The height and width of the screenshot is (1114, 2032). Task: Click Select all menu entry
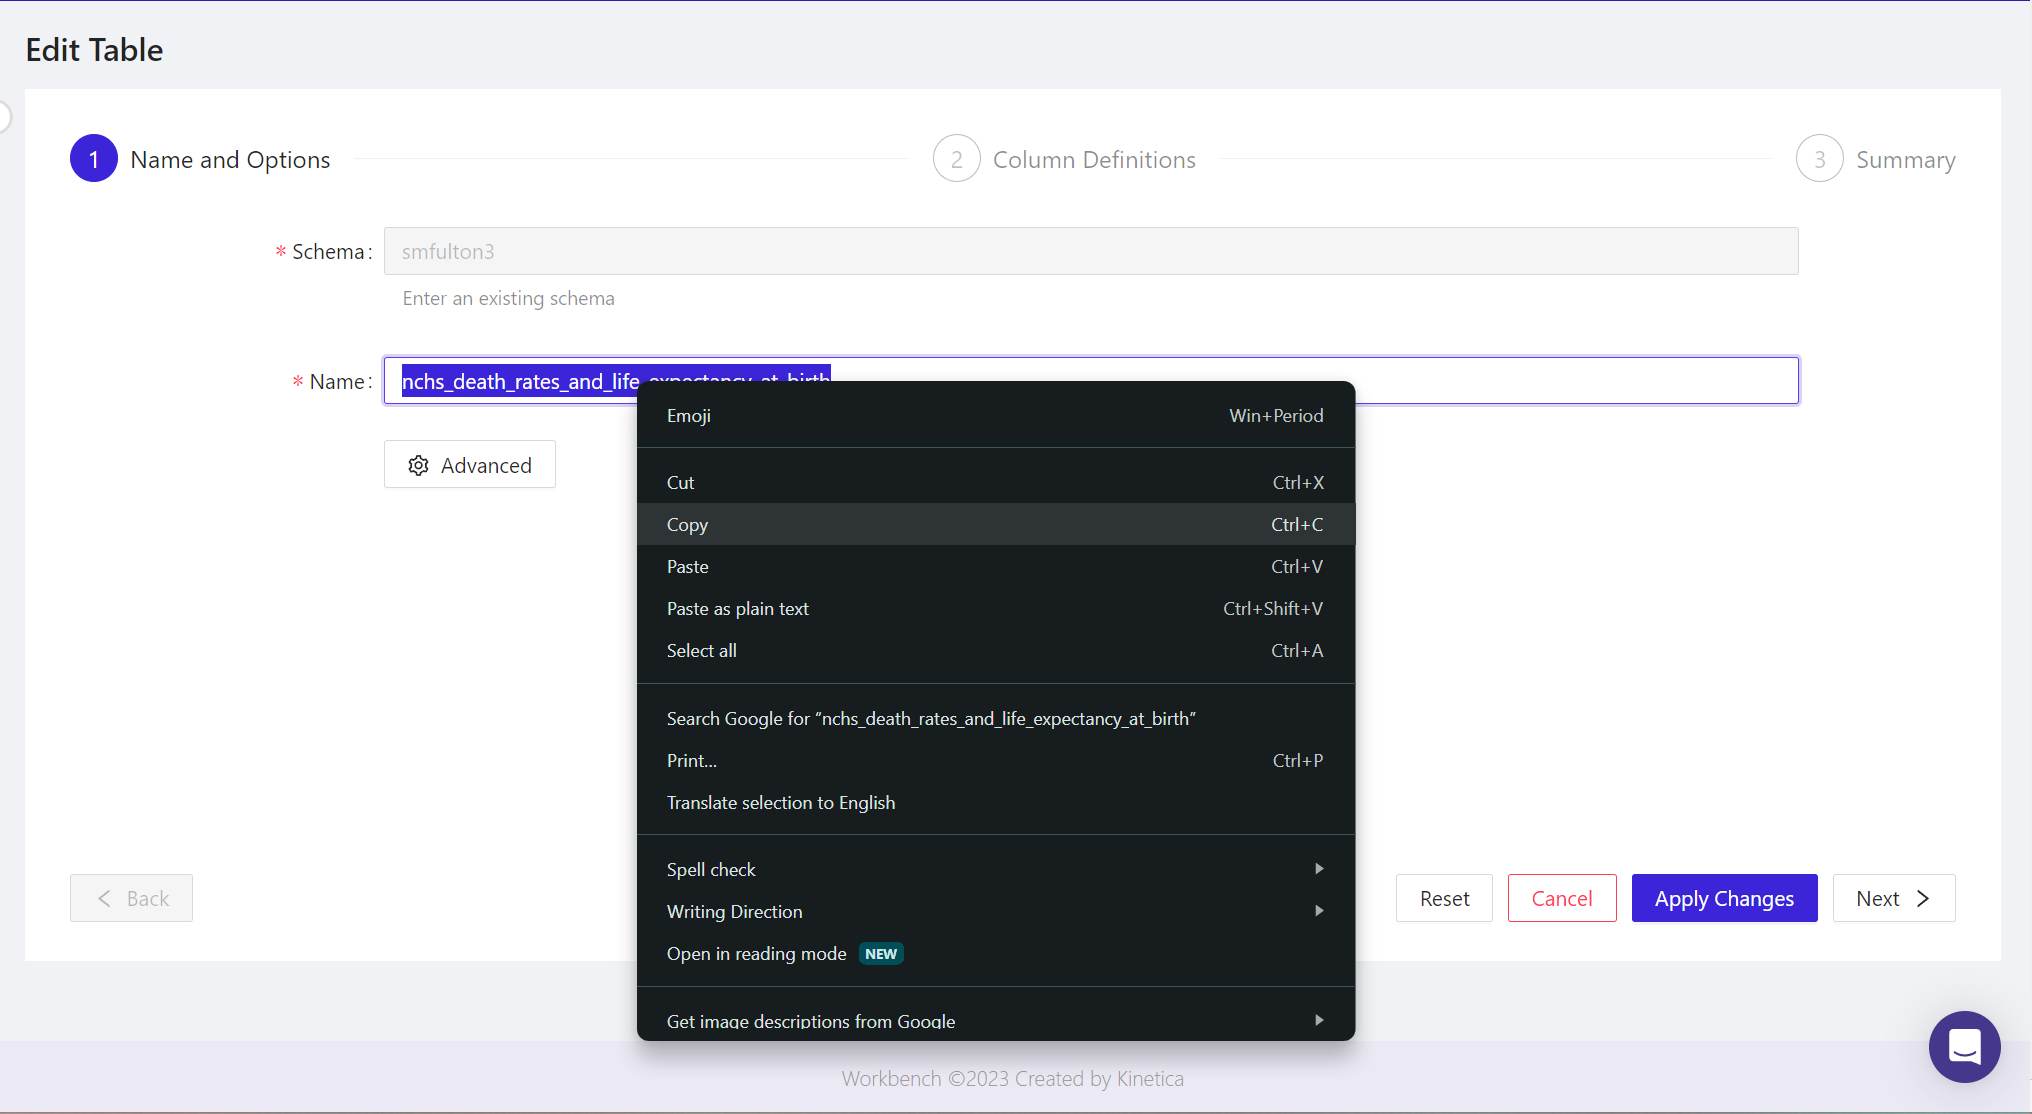coord(702,650)
